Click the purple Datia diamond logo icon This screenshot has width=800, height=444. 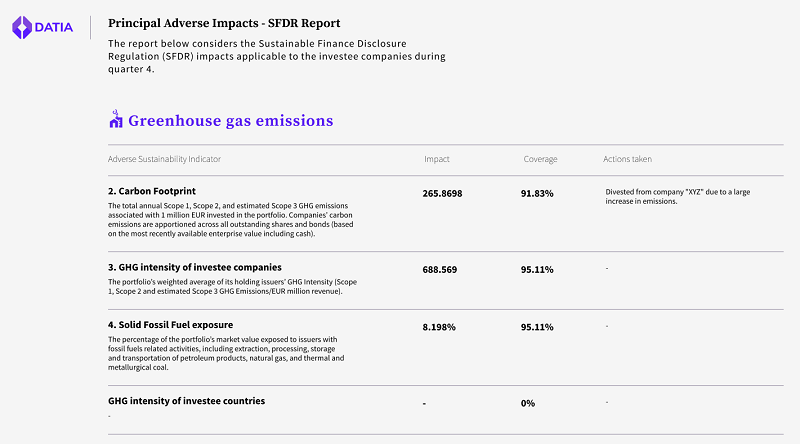point(22,28)
